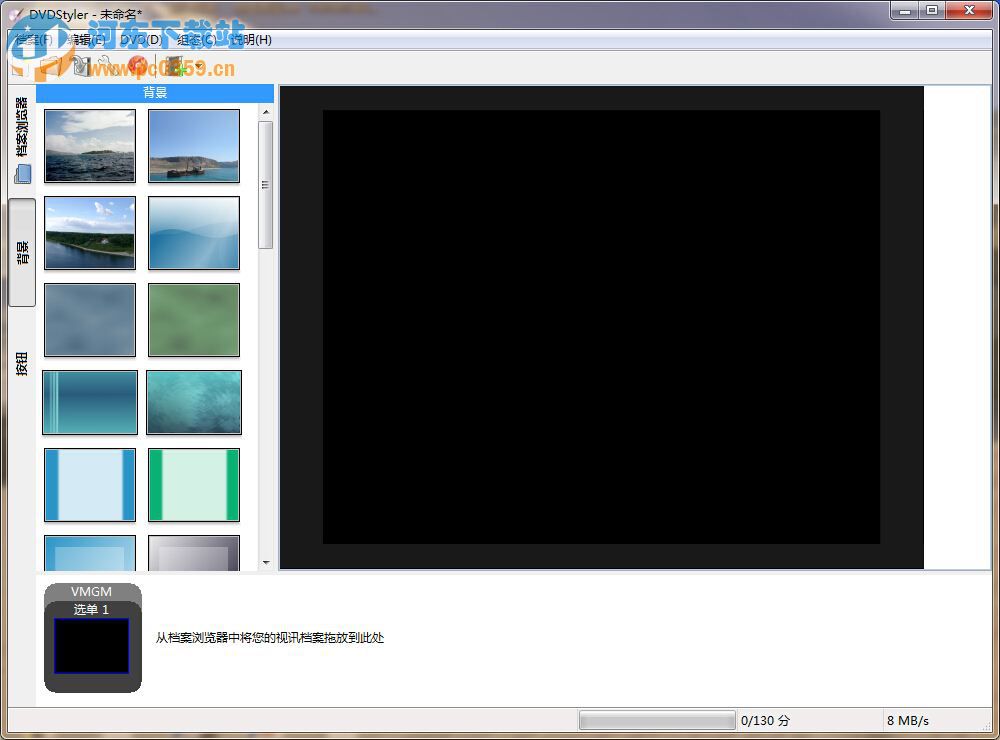Open the 说明(H) help menu
The image size is (1000, 740).
click(252, 40)
